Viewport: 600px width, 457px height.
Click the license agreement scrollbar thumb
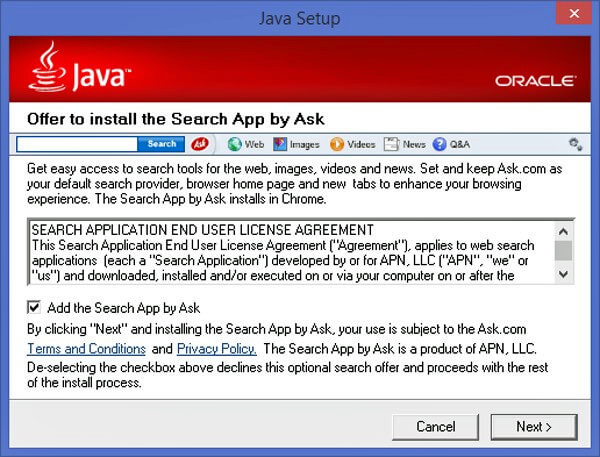563,250
